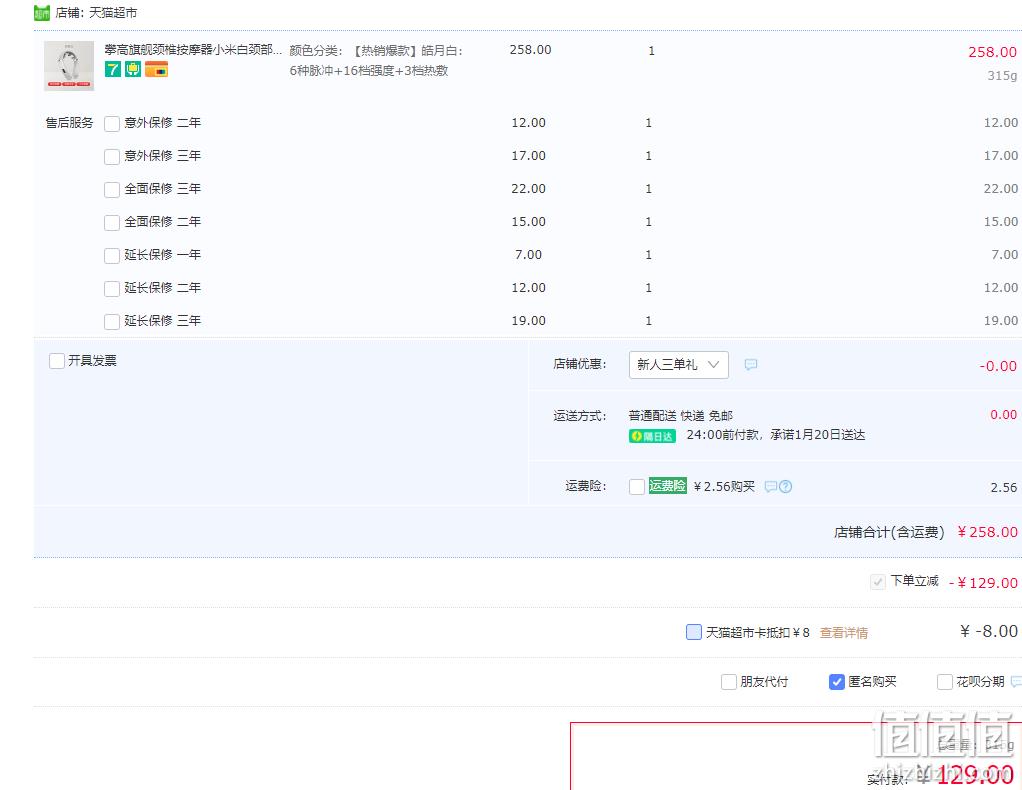Image resolution: width=1022 pixels, height=790 pixels.
Task: Check the 天猫超市卡抵扣¥8 checkbox
Action: pos(694,632)
